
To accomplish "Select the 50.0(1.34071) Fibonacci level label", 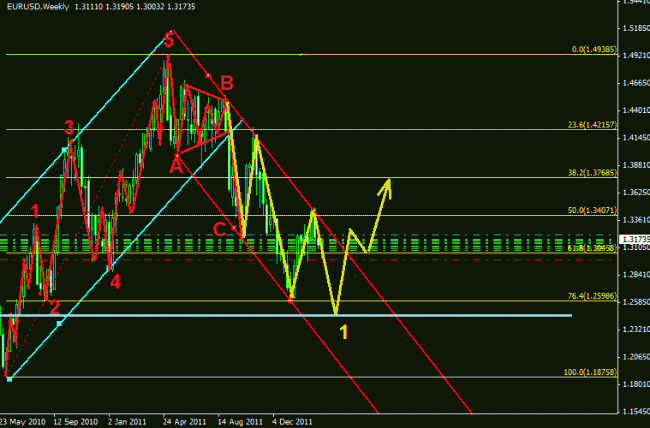I will pos(592,210).
